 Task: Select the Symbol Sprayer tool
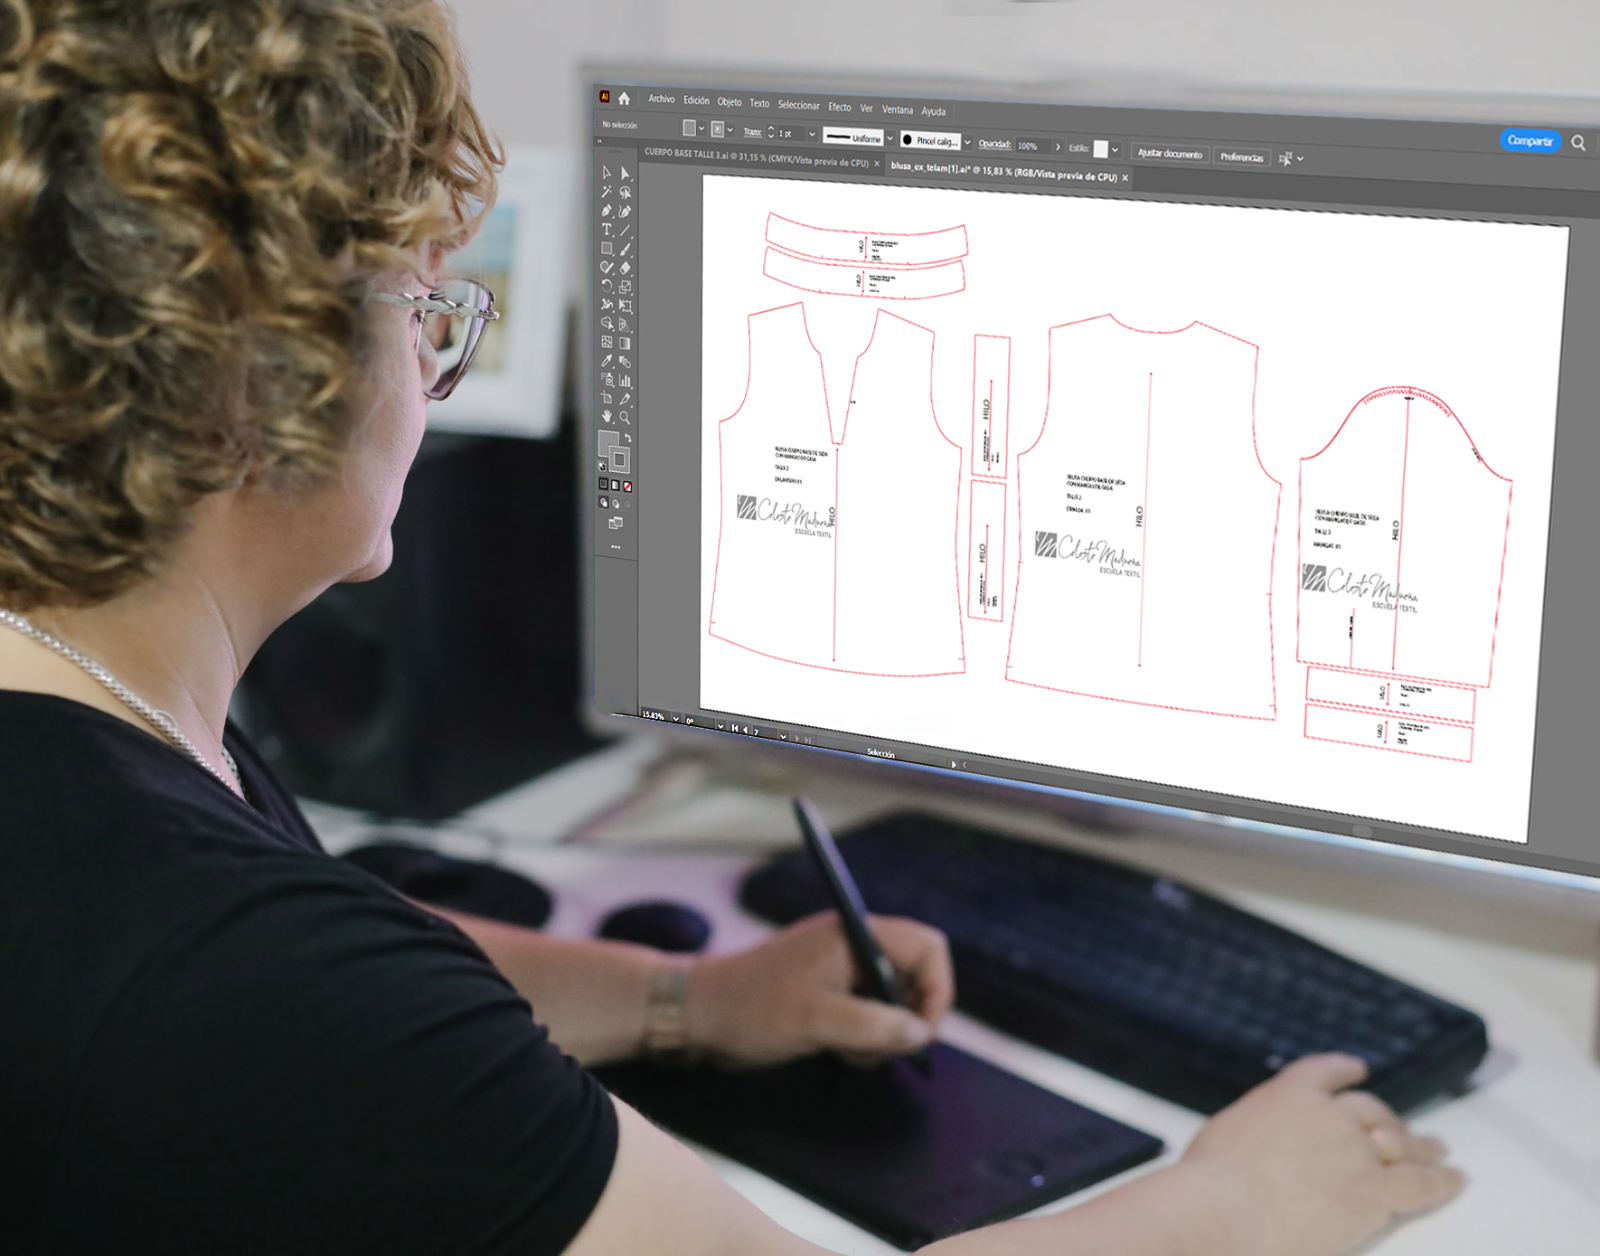pyautogui.click(x=607, y=380)
